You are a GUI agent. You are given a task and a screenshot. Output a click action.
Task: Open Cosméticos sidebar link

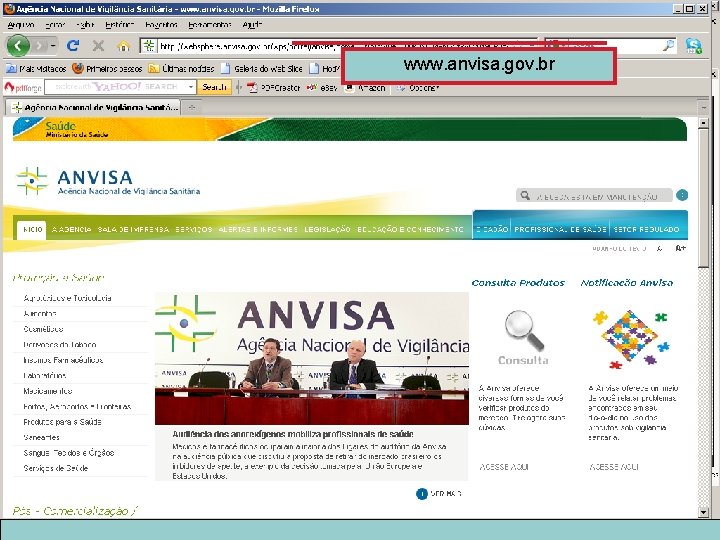(43, 329)
